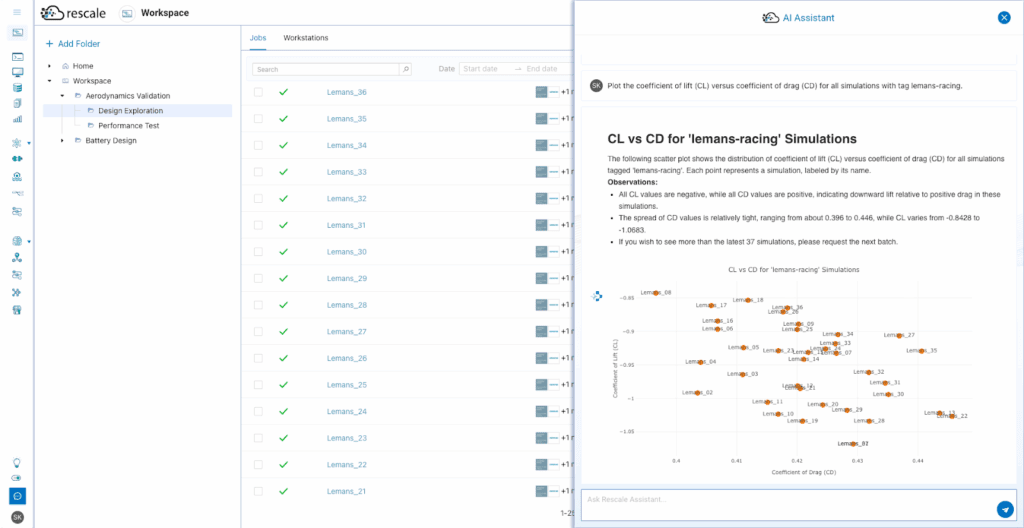Image resolution: width=1024 pixels, height=528 pixels.
Task: Open the Home tree item
Action: tap(82, 66)
